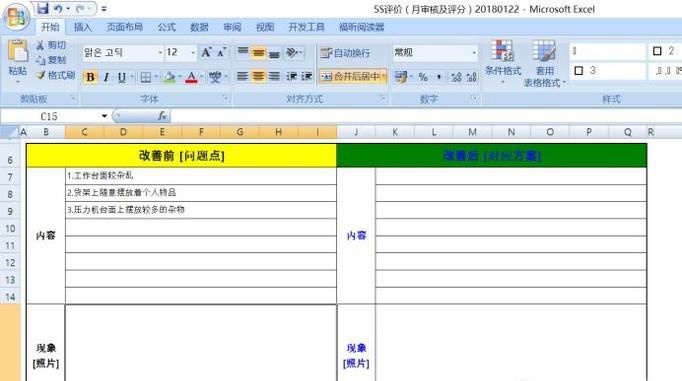The width and height of the screenshot is (682, 381).
Task: Apply accounting number format icon
Action: coord(401,77)
